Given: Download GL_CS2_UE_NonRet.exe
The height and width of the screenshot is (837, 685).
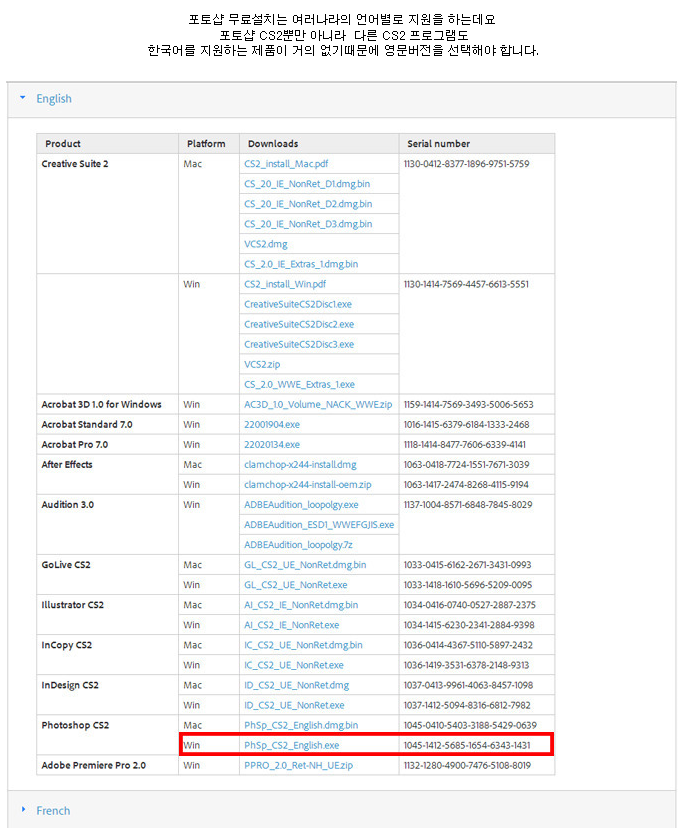Looking at the screenshot, I should click(296, 585).
